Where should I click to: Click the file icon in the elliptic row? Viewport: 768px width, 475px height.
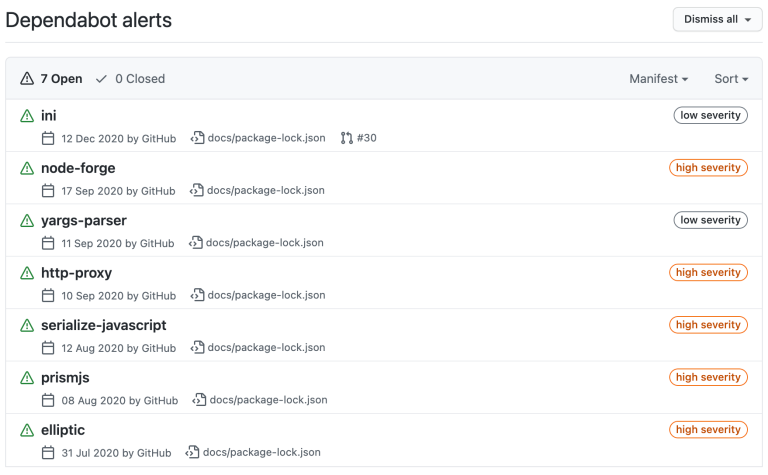pos(192,452)
